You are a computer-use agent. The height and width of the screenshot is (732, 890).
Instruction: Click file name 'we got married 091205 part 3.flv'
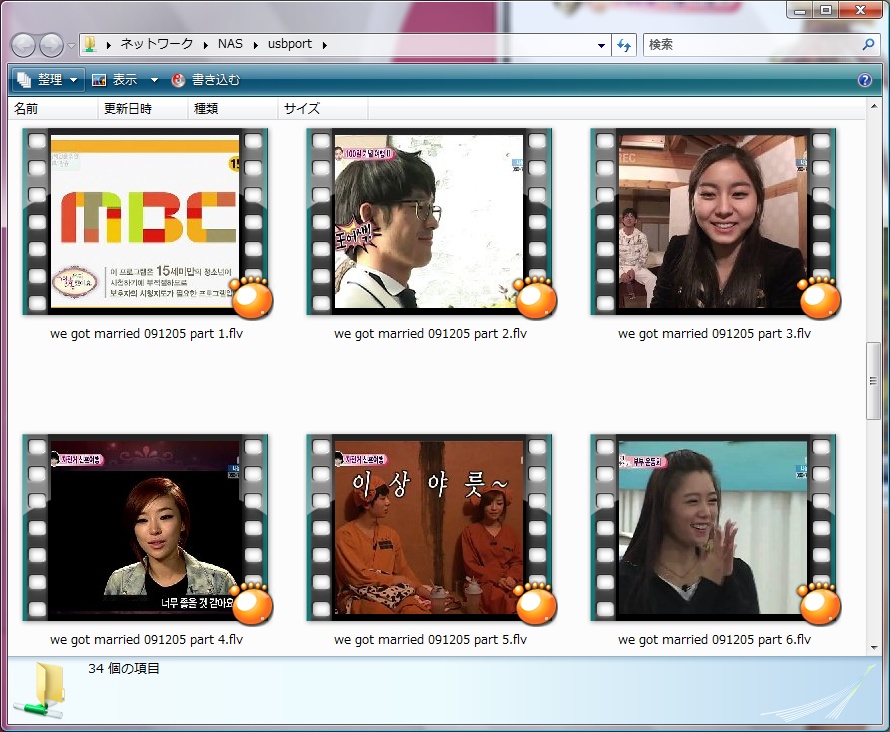tap(714, 334)
